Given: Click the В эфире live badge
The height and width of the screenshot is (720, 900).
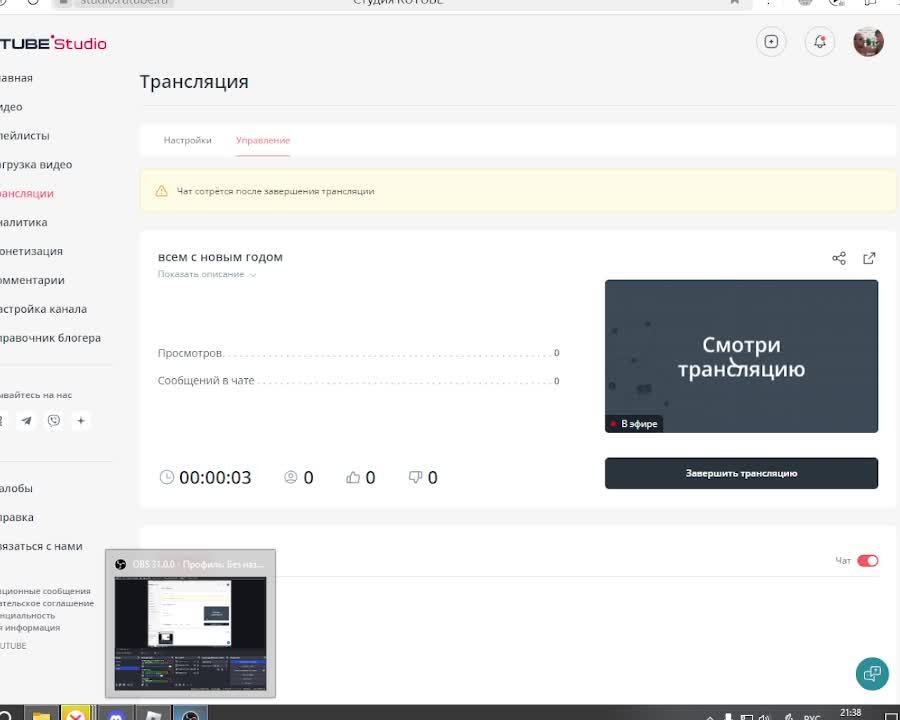Looking at the screenshot, I should pyautogui.click(x=634, y=424).
